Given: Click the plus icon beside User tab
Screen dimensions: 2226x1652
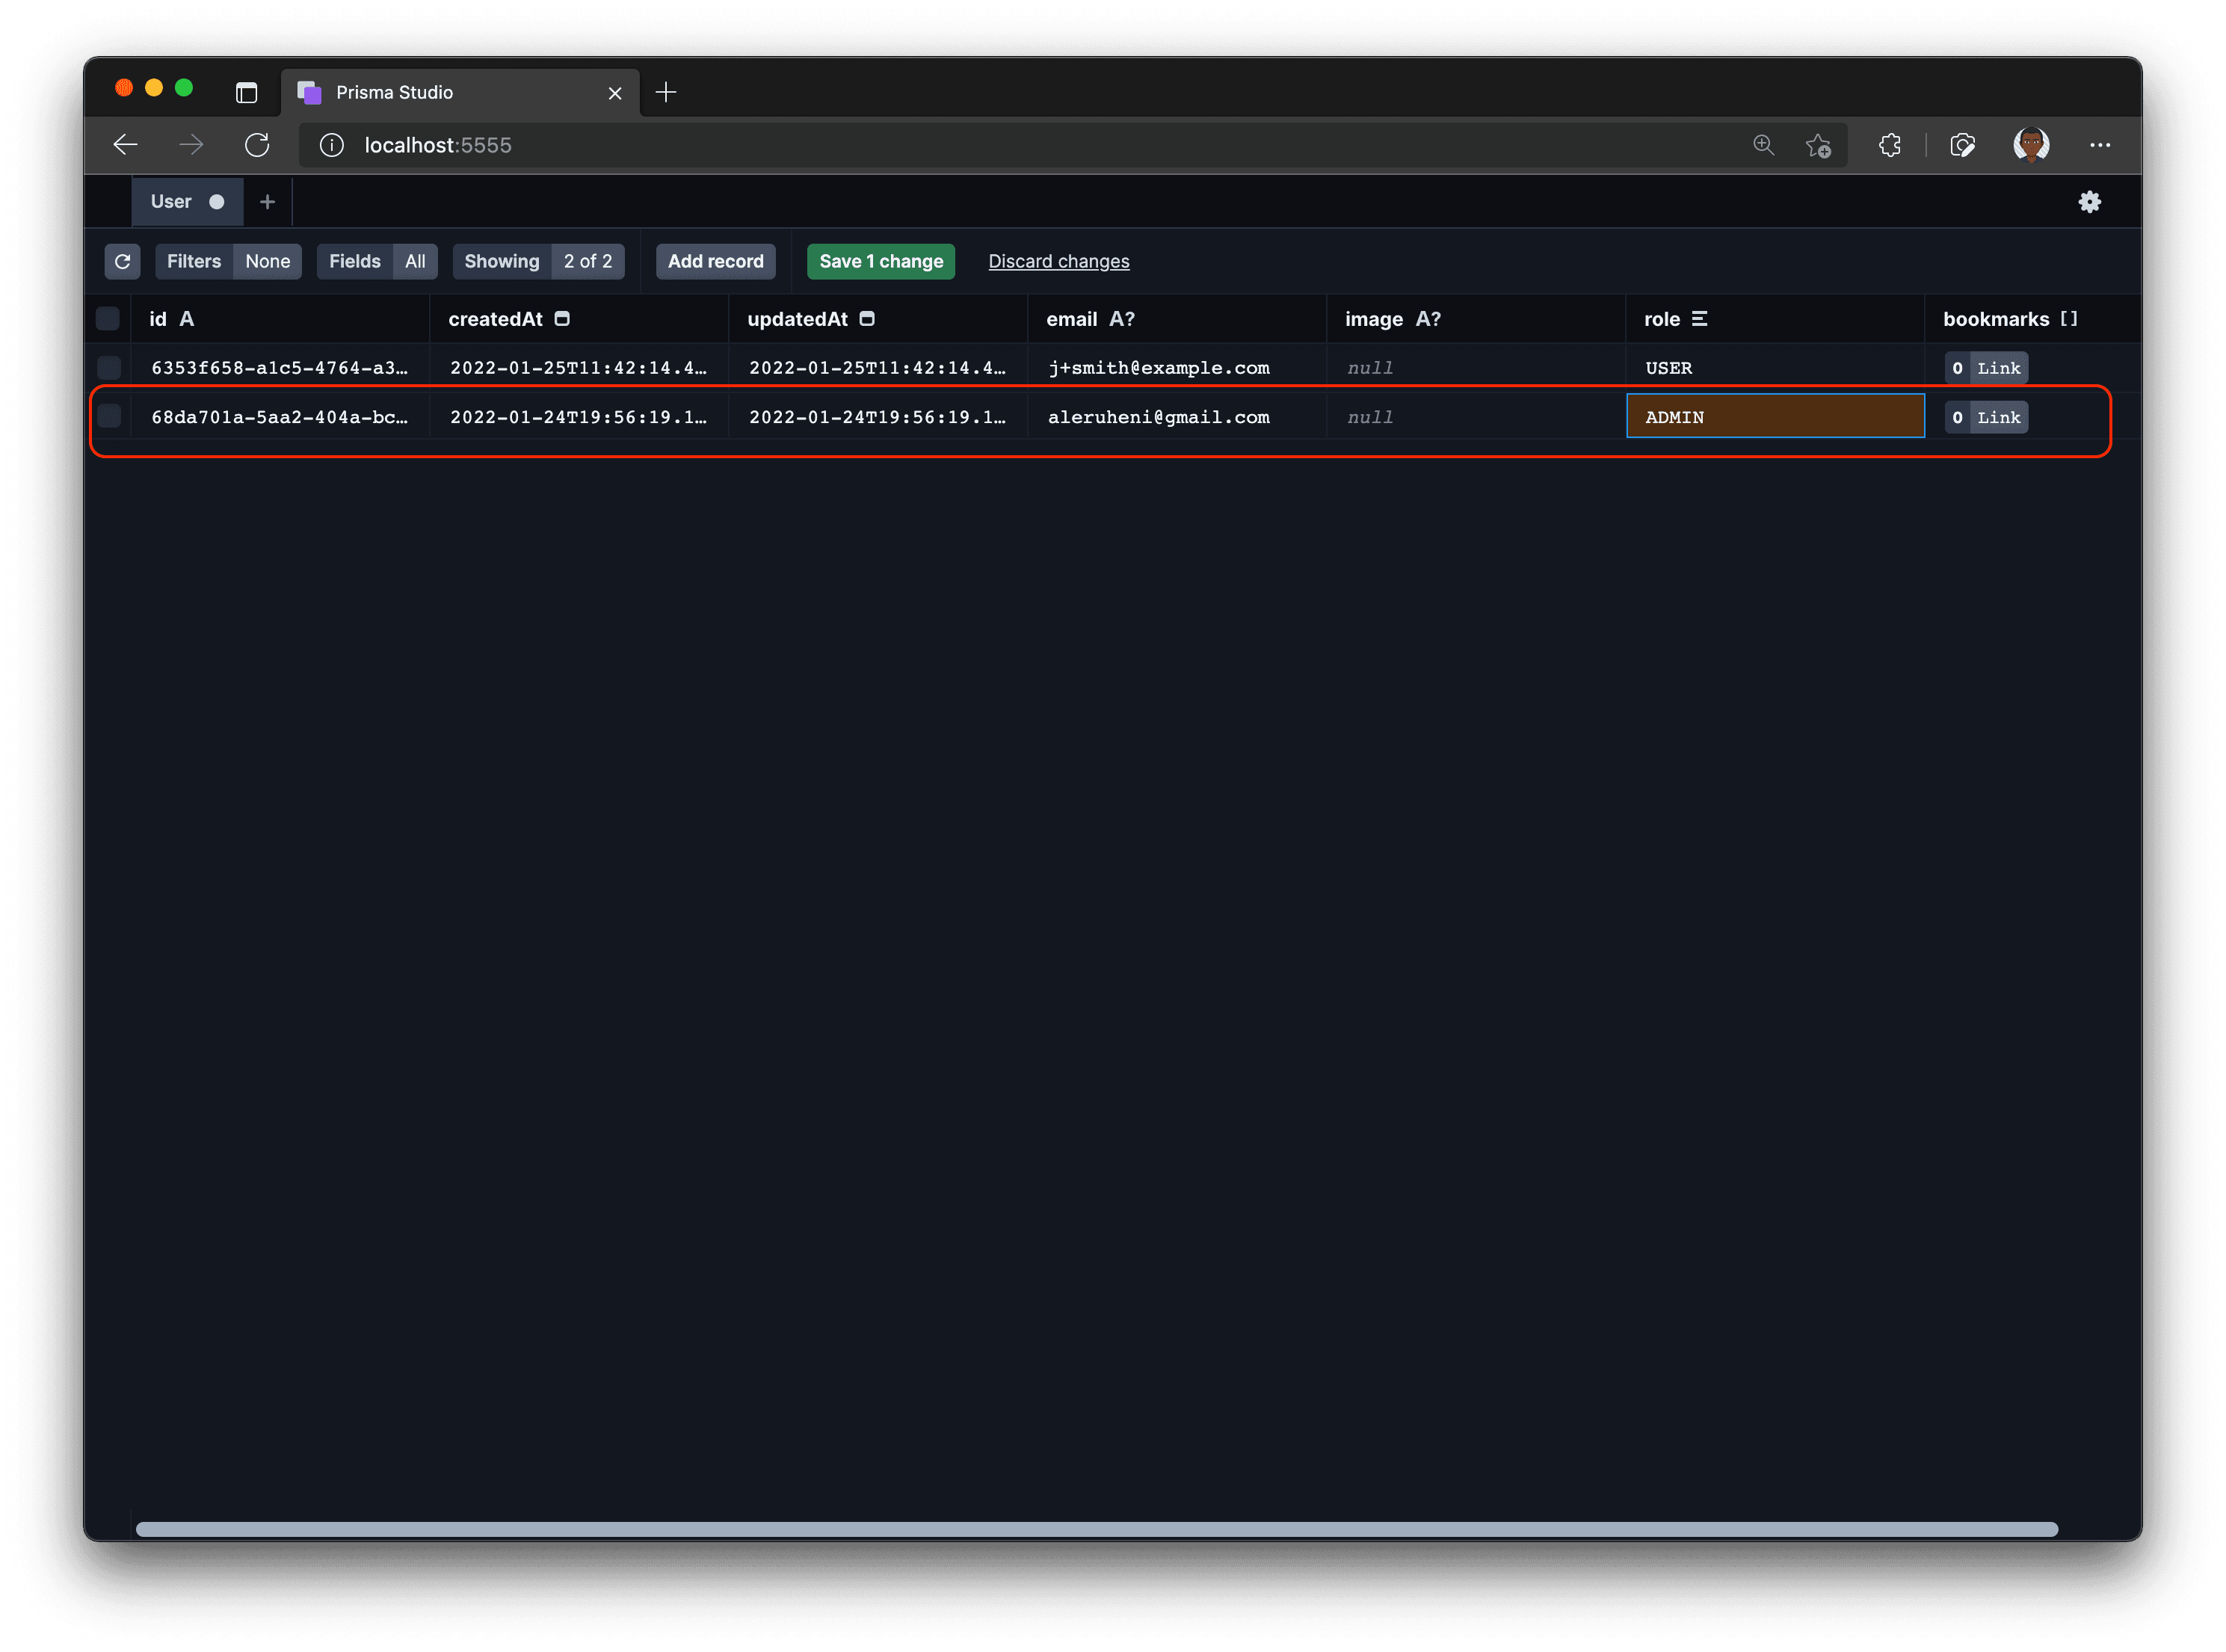Looking at the screenshot, I should point(267,202).
